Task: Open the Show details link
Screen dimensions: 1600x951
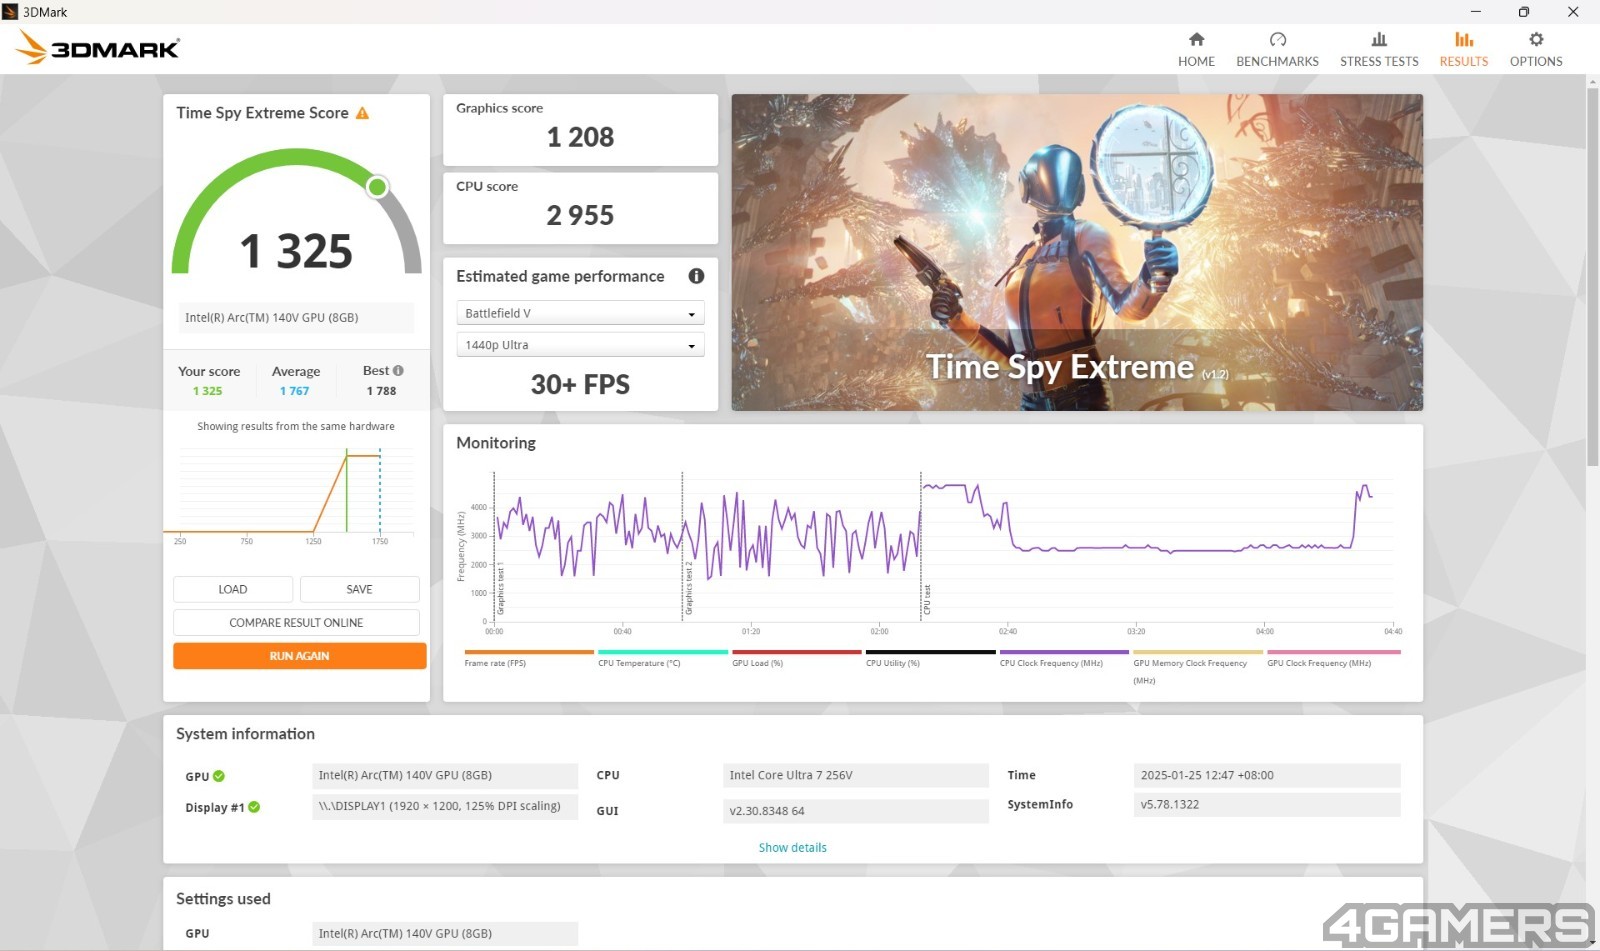Action: 792,847
